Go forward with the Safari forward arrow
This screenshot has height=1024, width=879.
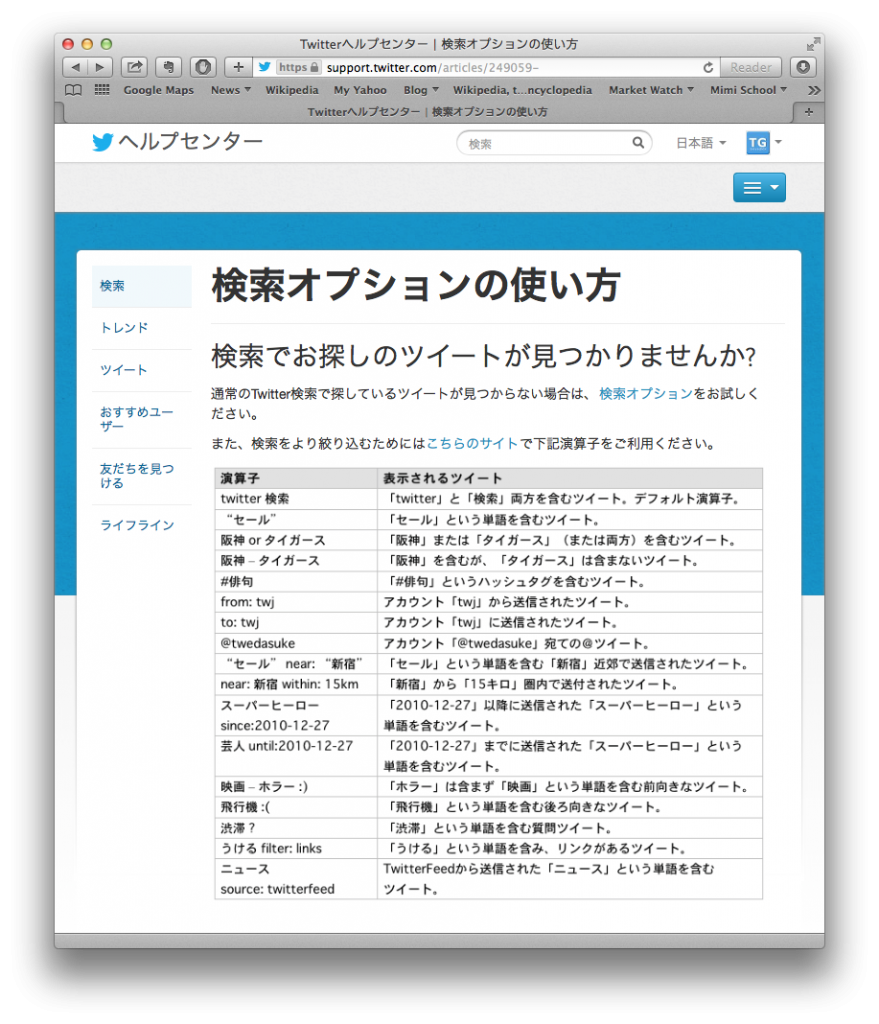100,67
